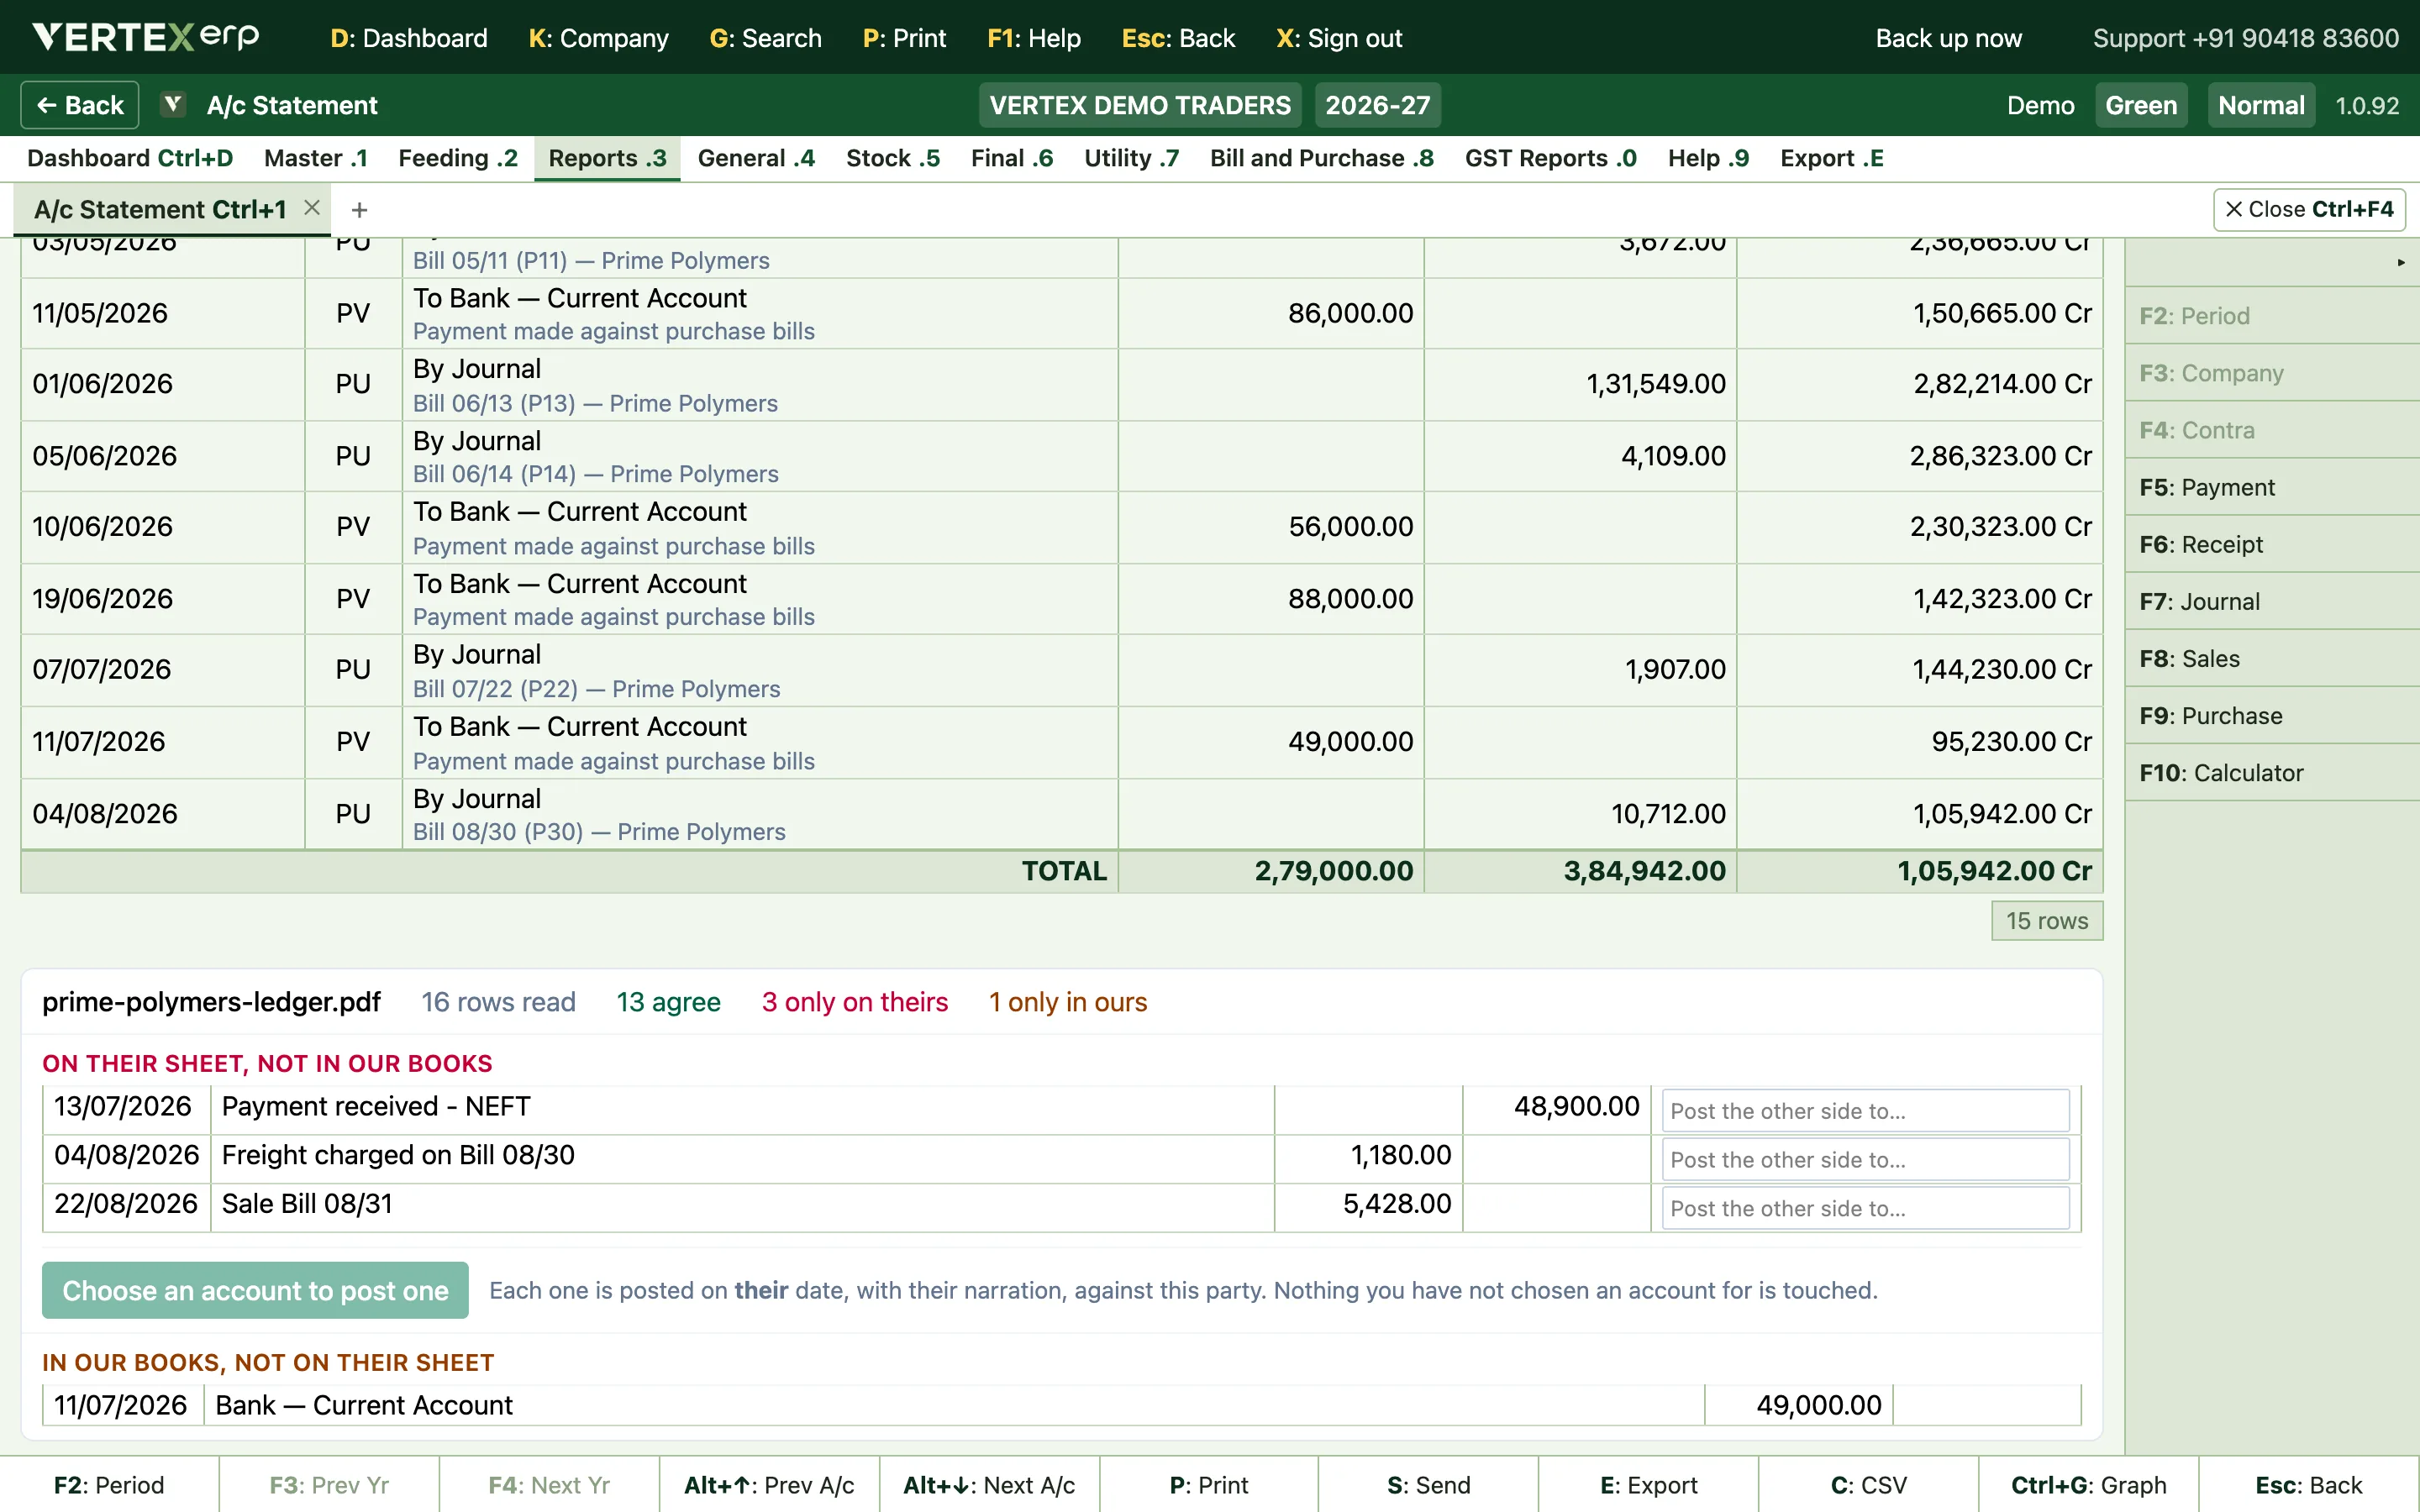Viewport: 2420px width, 1512px height.
Task: Click the Vertex logo icon beside A/c Statement
Action: [x=173, y=104]
